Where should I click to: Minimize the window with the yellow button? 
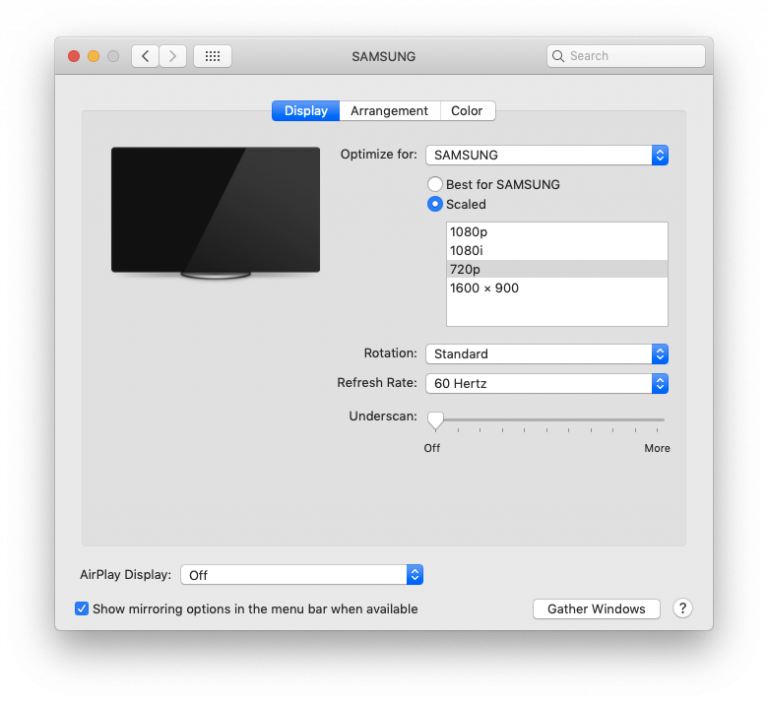click(94, 56)
